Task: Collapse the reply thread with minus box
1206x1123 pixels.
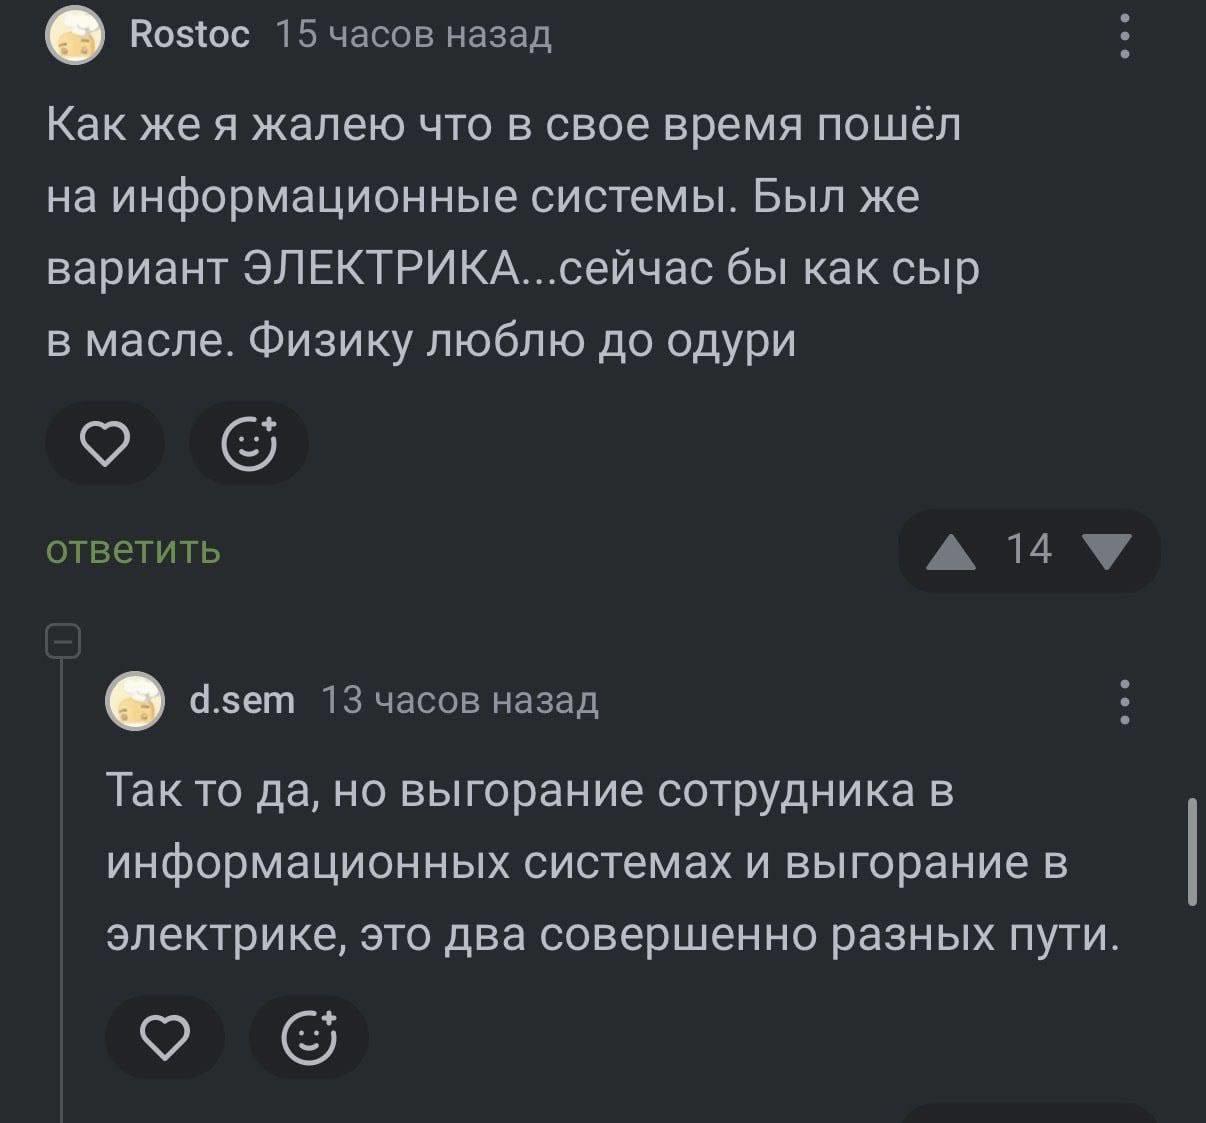Action: click(63, 641)
